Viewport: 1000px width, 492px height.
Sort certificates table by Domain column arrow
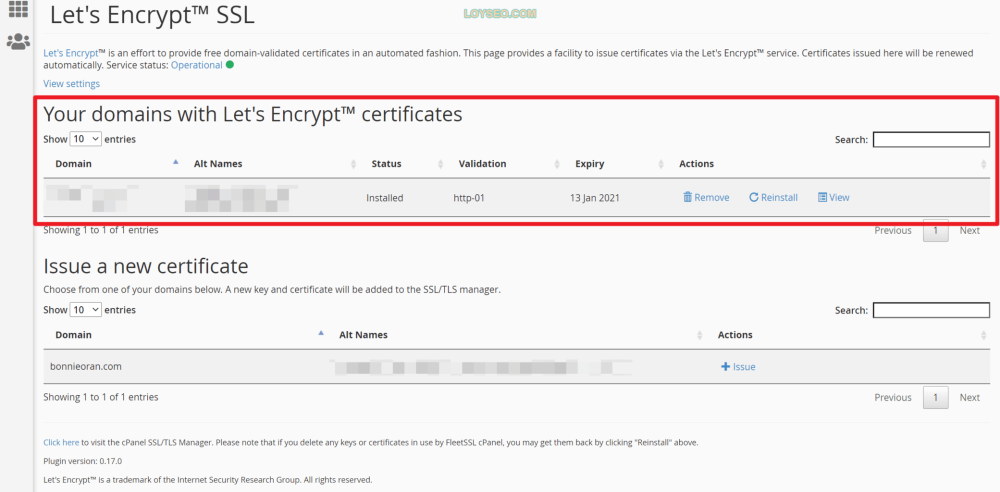(x=176, y=162)
